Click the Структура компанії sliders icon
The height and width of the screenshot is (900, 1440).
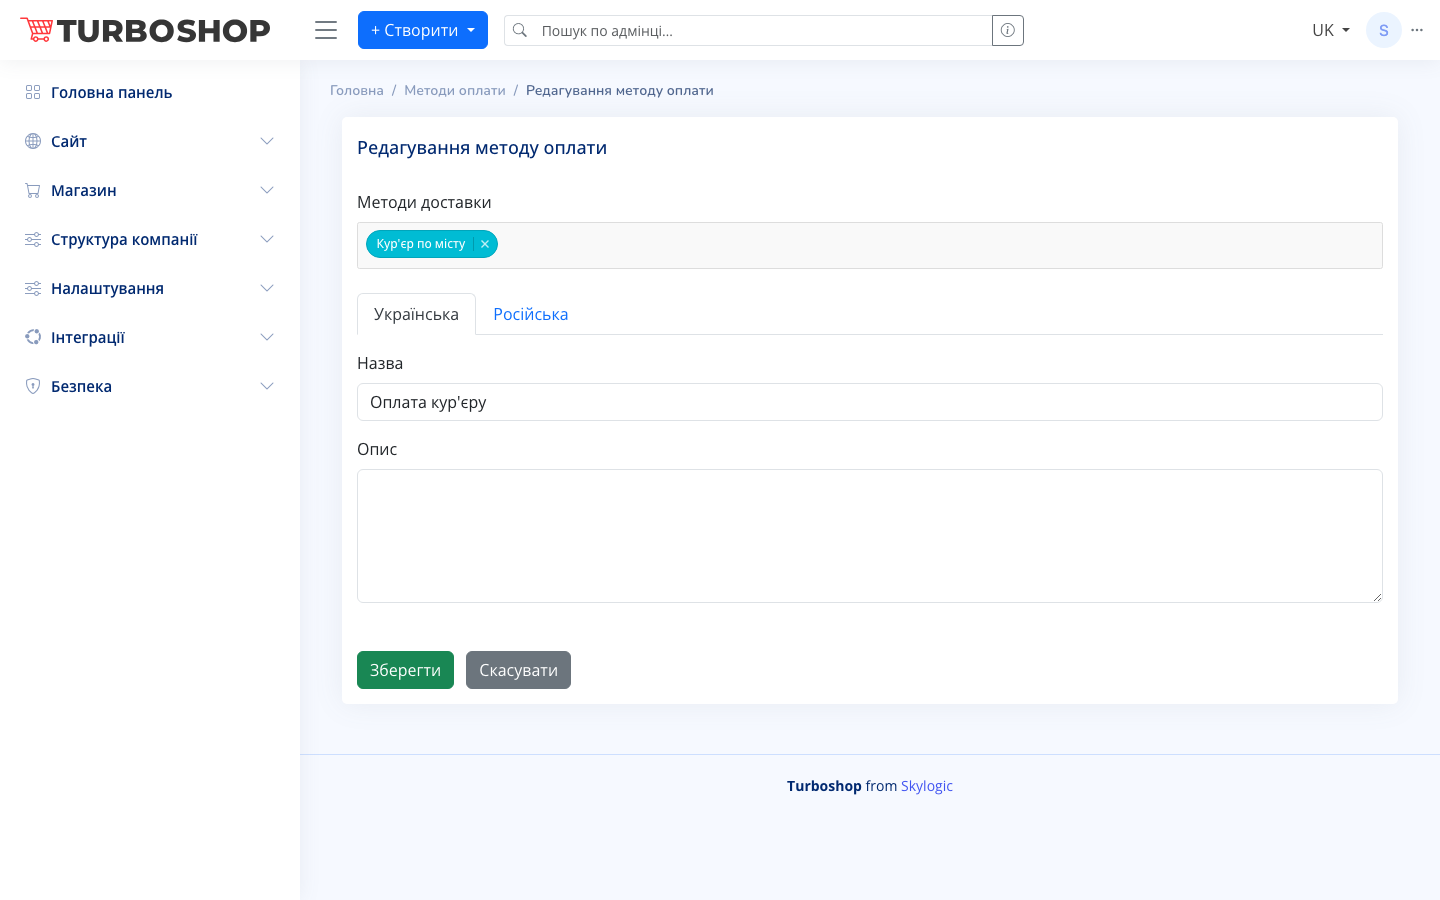pyautogui.click(x=33, y=239)
